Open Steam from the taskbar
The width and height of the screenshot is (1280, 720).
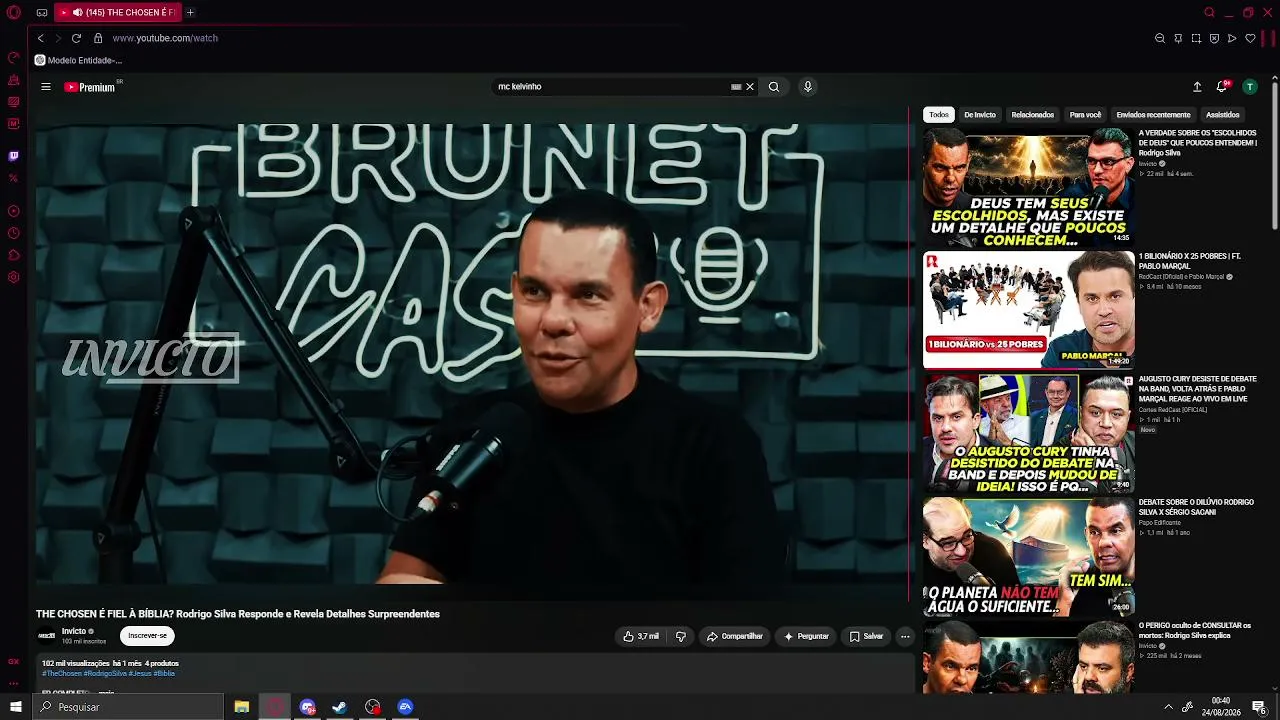pyautogui.click(x=340, y=707)
